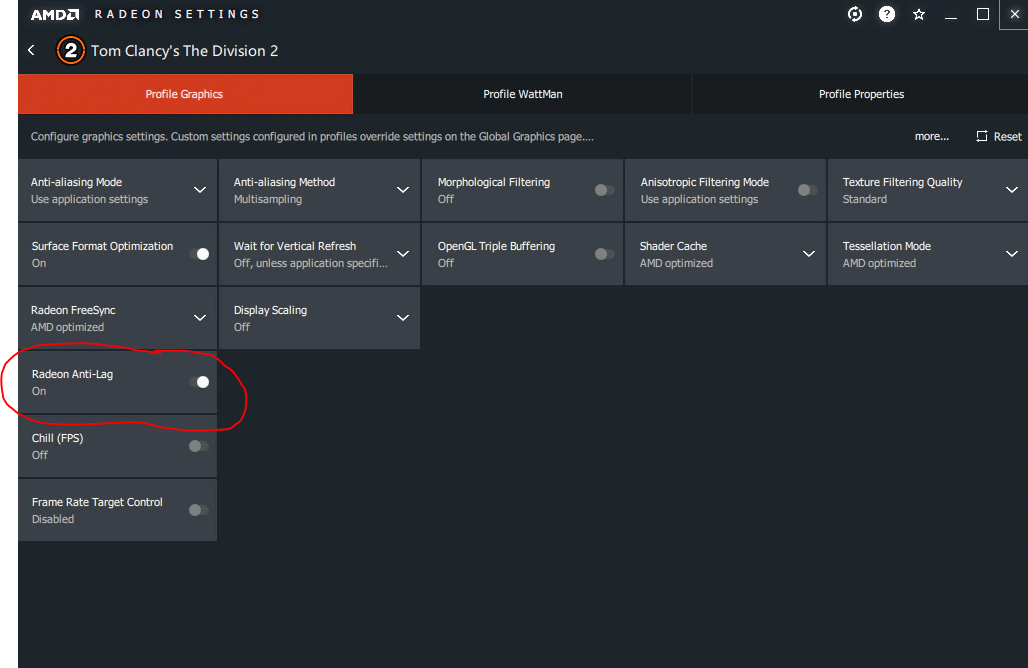Toggle Anisotropic Filtering Mode switch
Screen dimensions: 1028x668
pyautogui.click(x=807, y=190)
